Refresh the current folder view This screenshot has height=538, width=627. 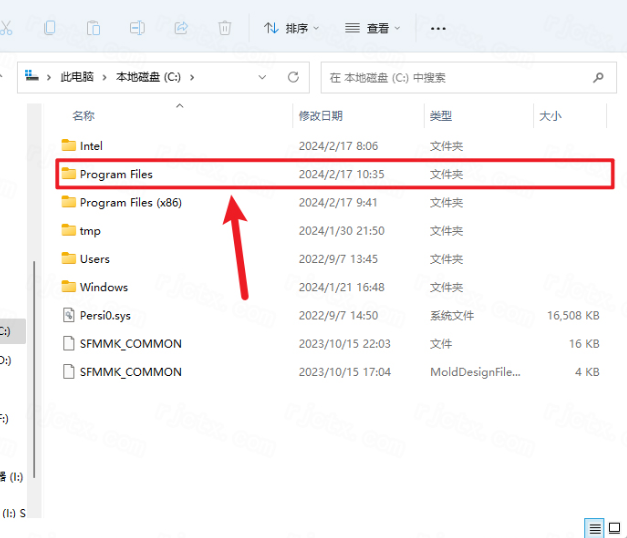pos(293,77)
